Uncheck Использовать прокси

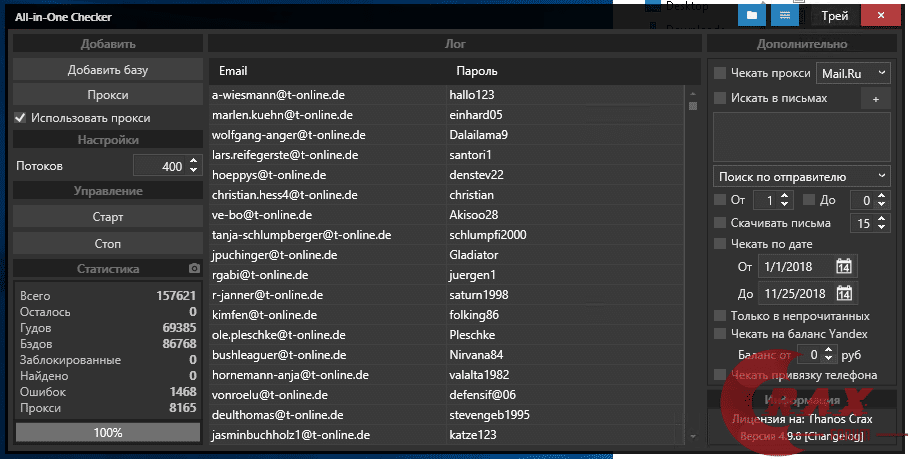pyautogui.click(x=20, y=118)
